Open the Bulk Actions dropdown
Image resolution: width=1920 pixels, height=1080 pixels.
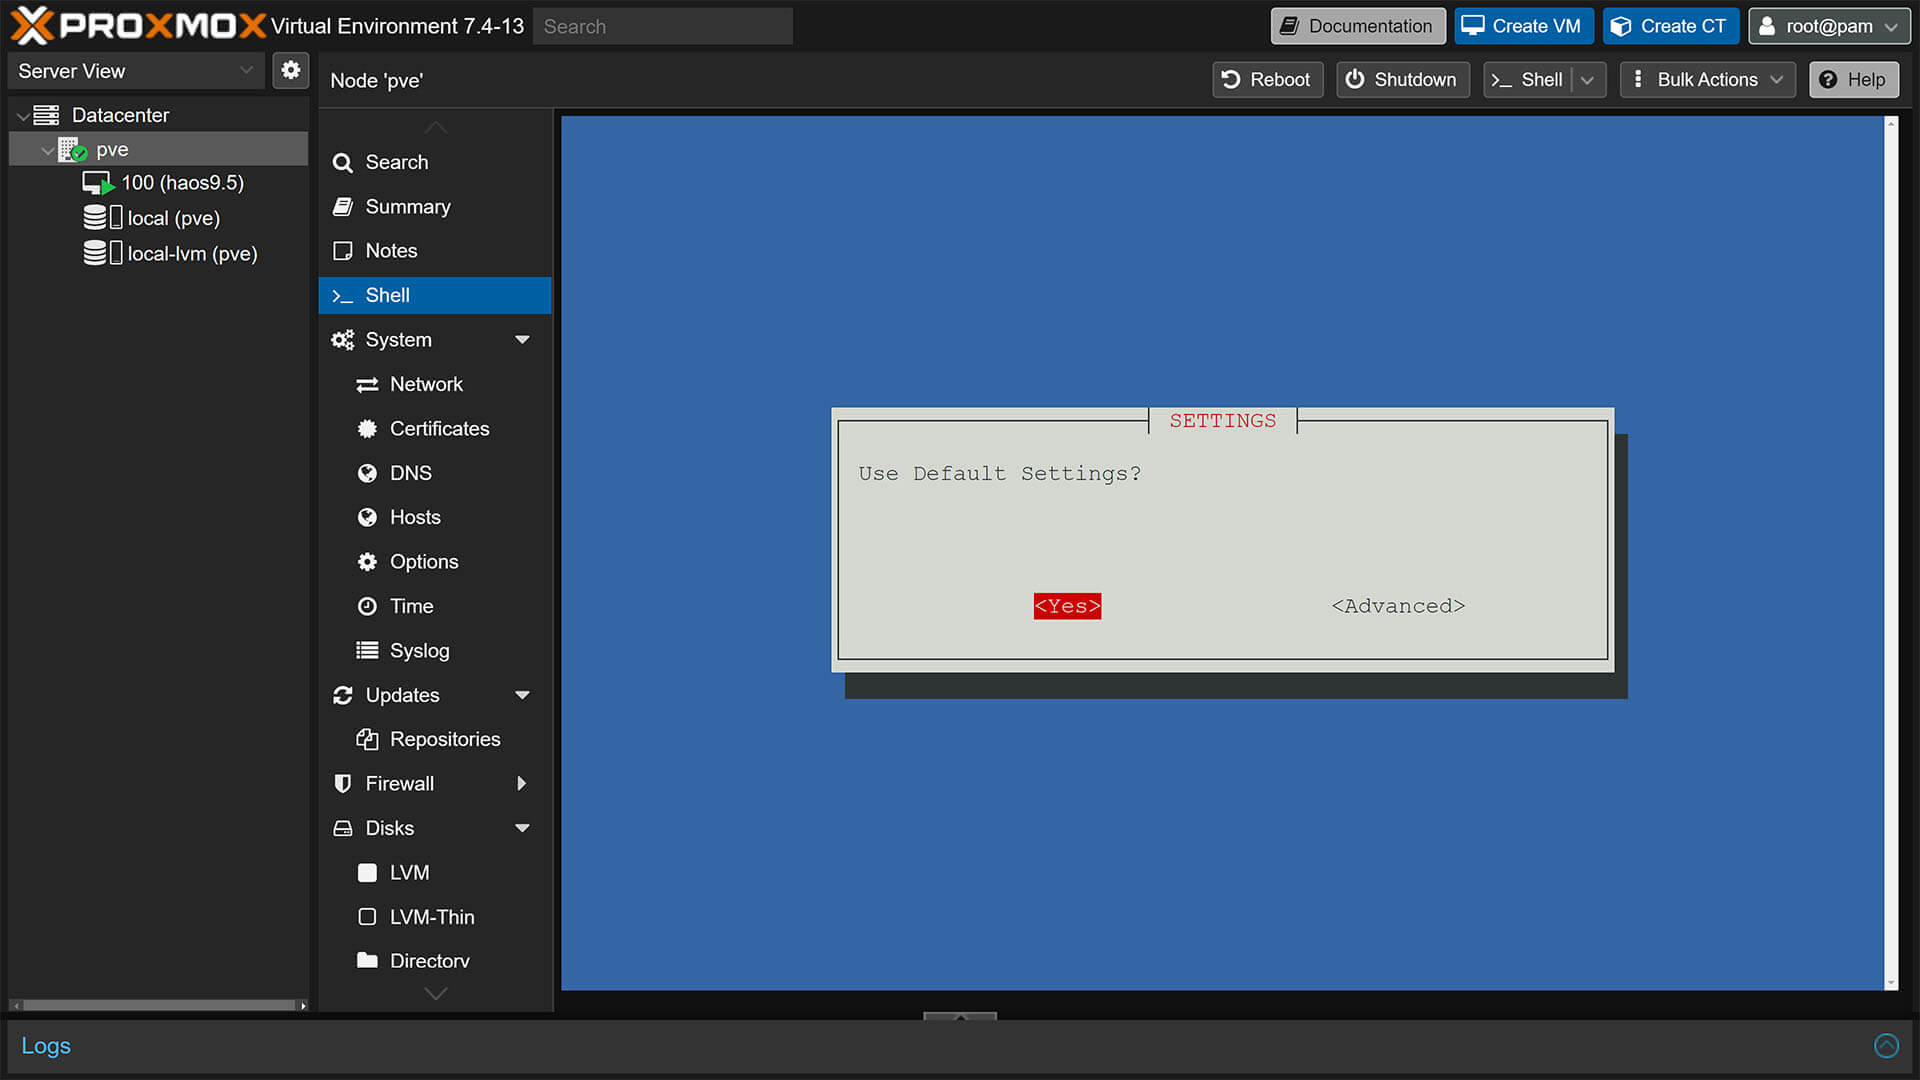[x=1707, y=80]
